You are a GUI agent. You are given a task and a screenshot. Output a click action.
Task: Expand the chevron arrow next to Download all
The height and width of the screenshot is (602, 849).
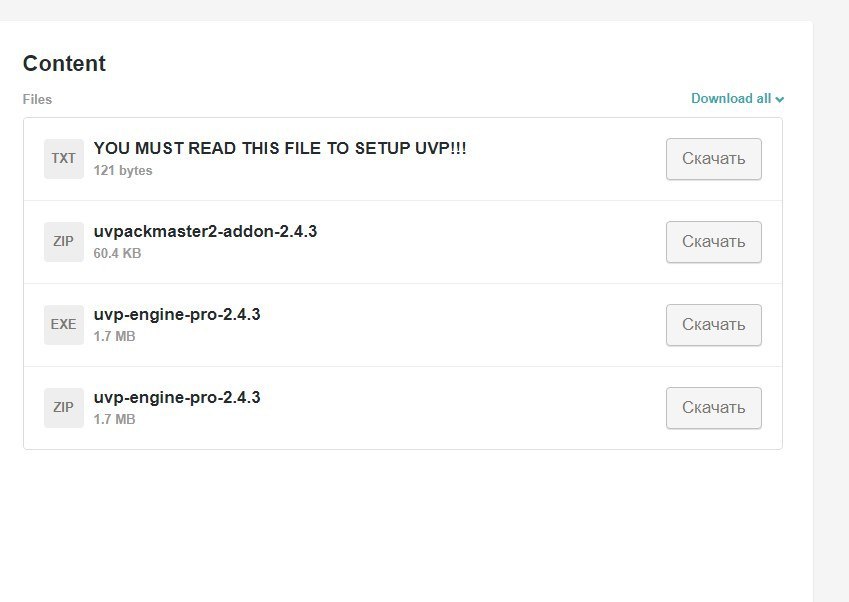pyautogui.click(x=780, y=100)
